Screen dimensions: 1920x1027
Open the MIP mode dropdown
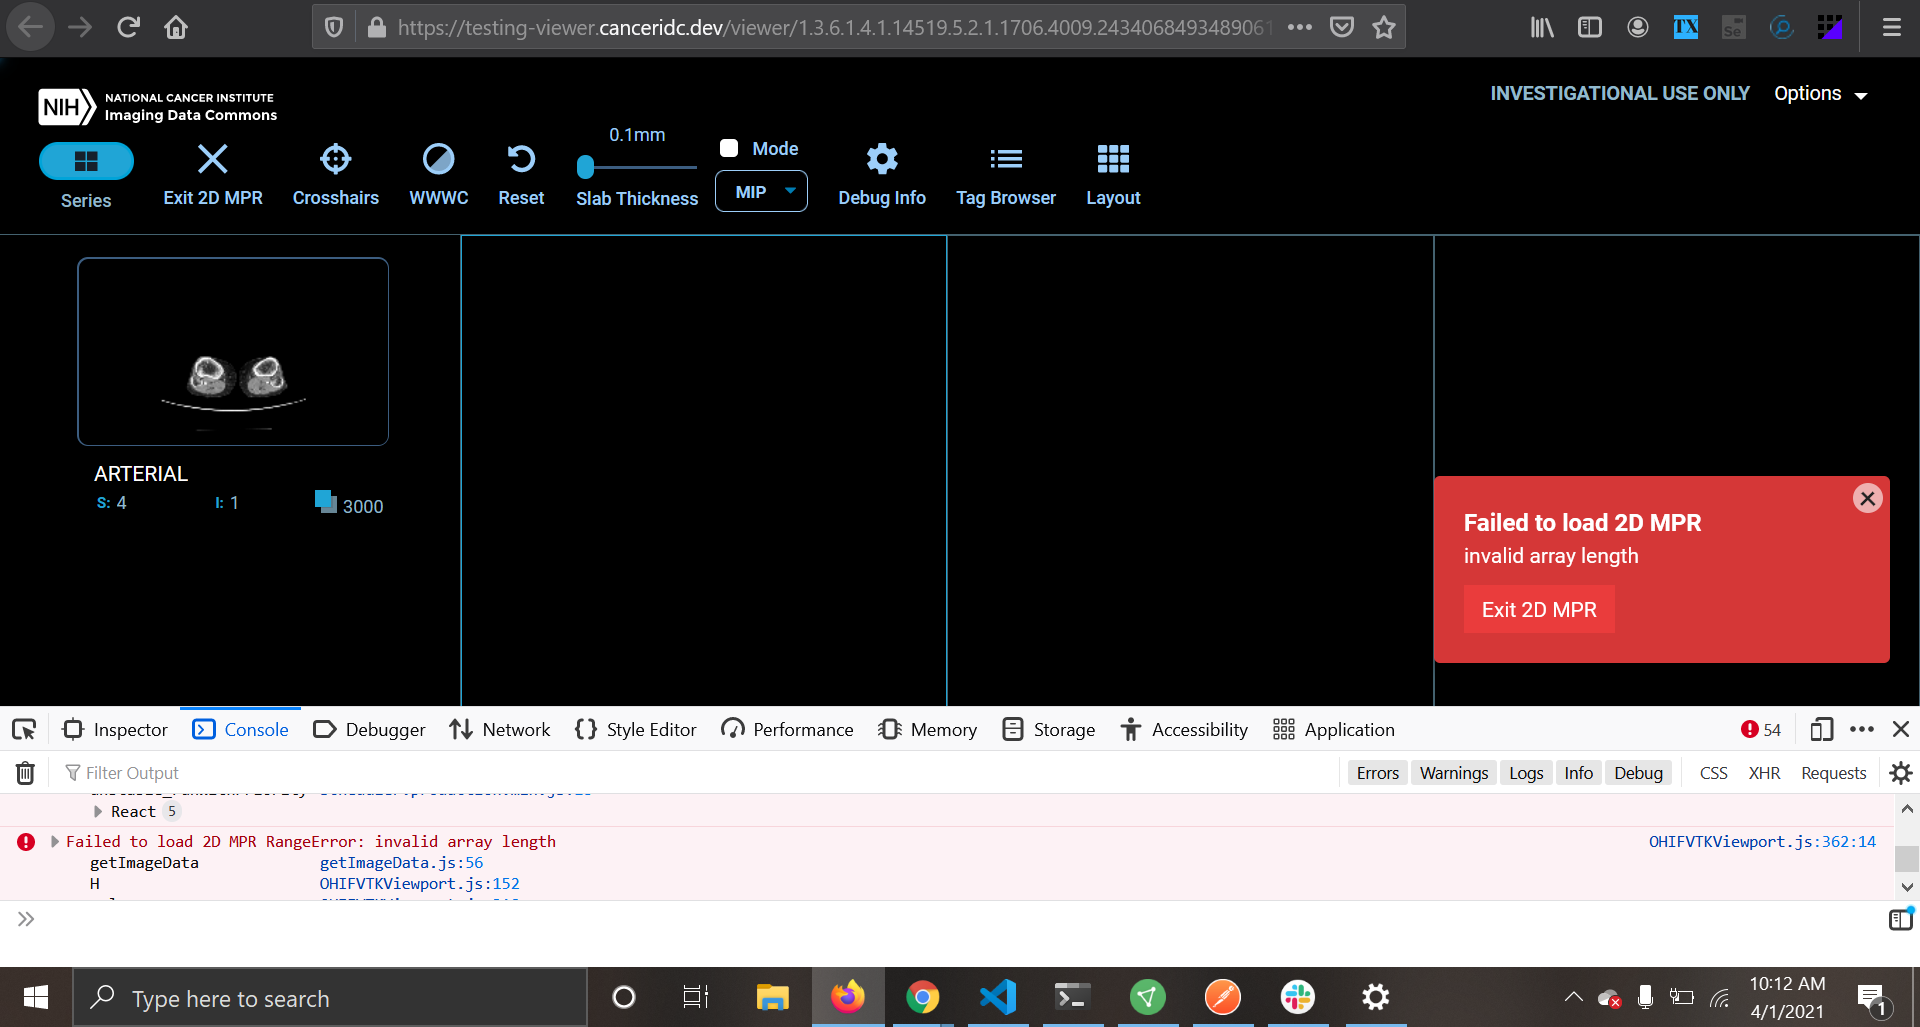point(761,191)
